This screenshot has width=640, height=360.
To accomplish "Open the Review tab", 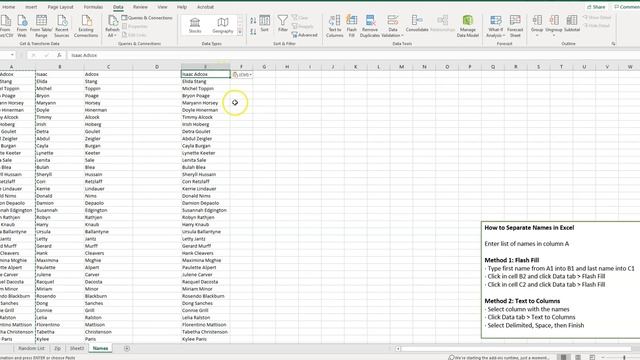I will click(x=140, y=7).
